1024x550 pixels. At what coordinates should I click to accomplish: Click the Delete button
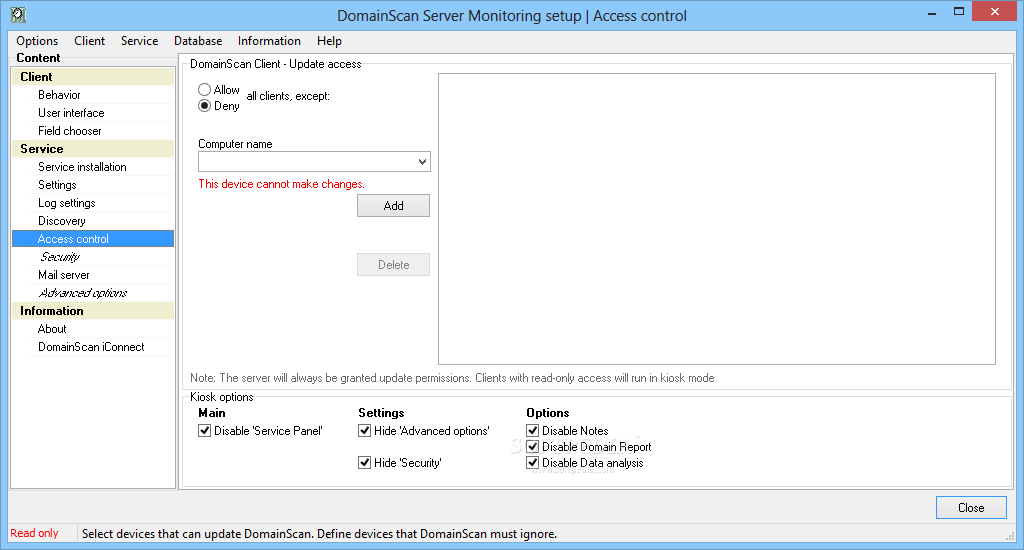click(393, 265)
